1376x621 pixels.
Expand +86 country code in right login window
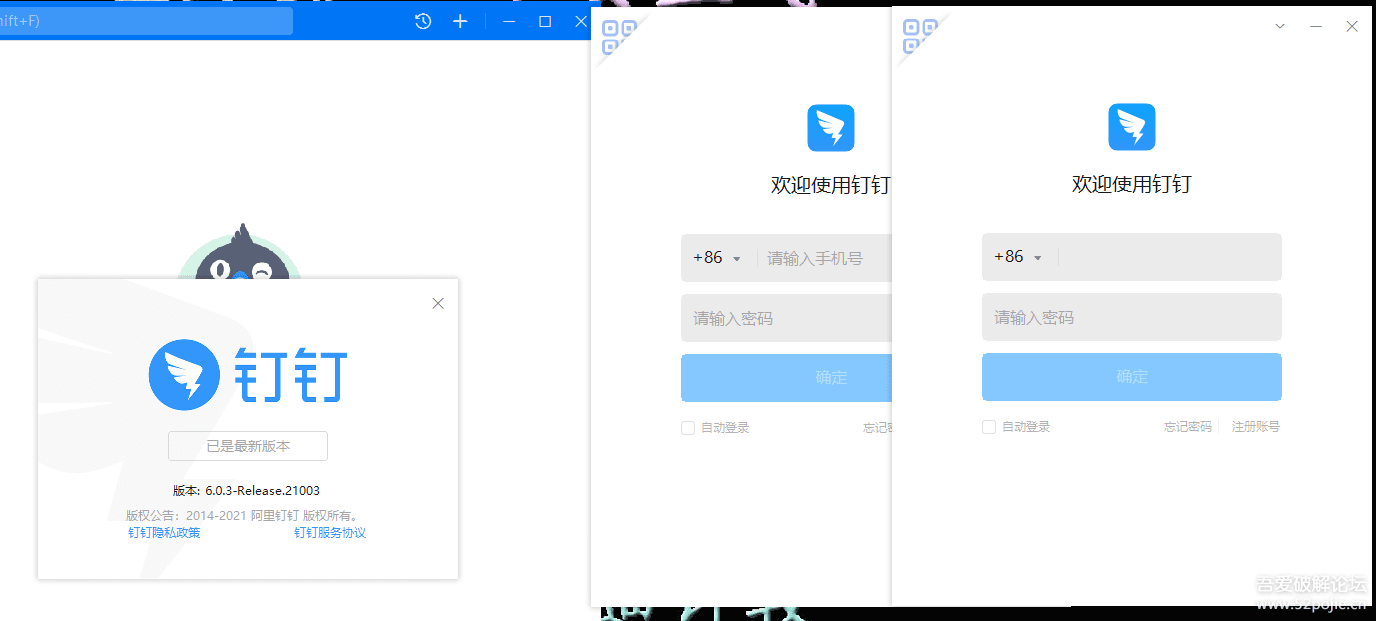(x=1018, y=257)
